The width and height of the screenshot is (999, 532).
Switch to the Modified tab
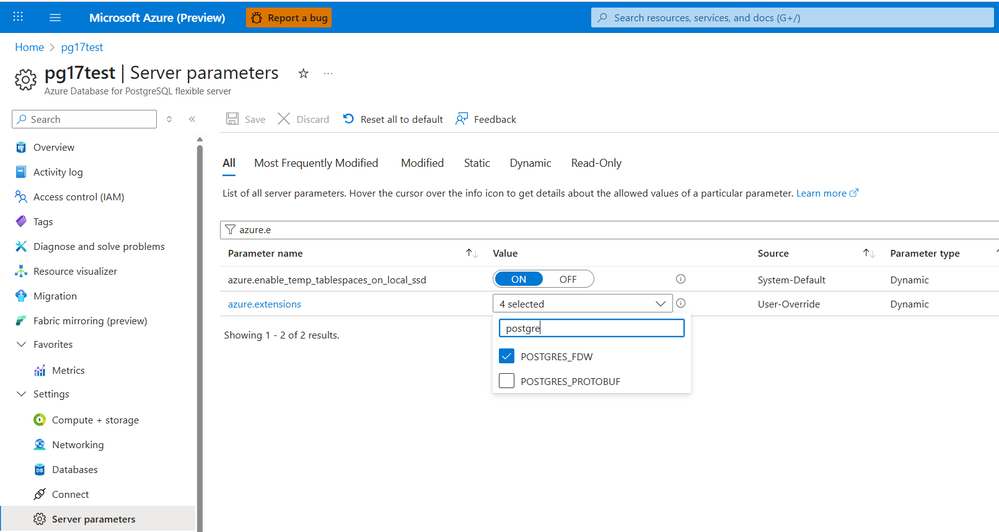(x=422, y=163)
